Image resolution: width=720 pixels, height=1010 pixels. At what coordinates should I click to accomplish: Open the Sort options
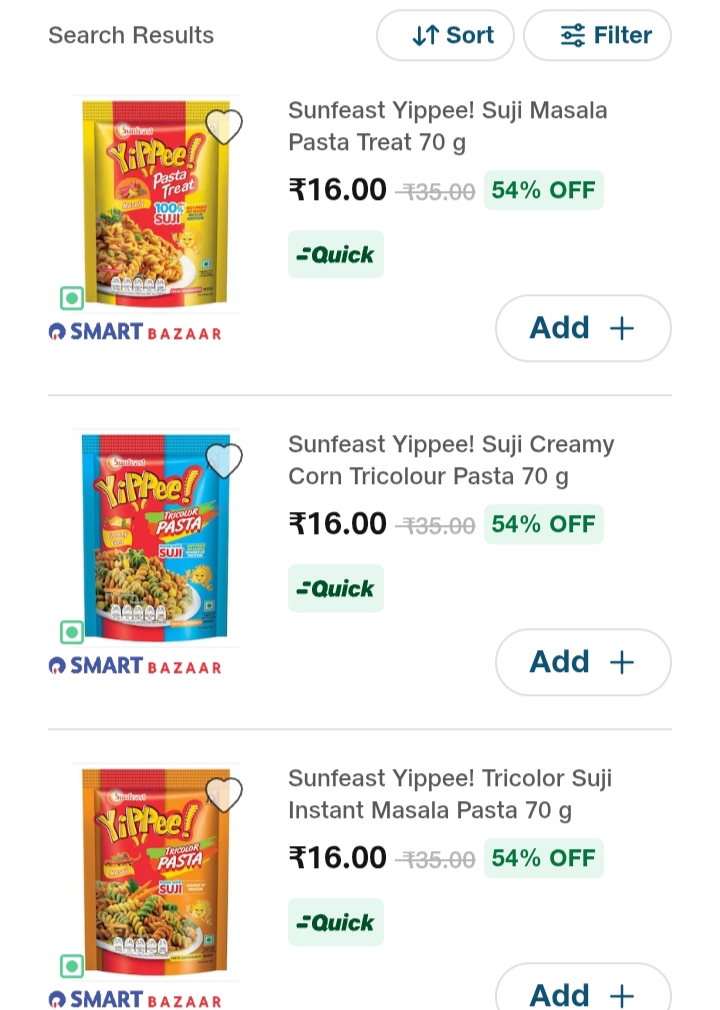[x=445, y=36]
